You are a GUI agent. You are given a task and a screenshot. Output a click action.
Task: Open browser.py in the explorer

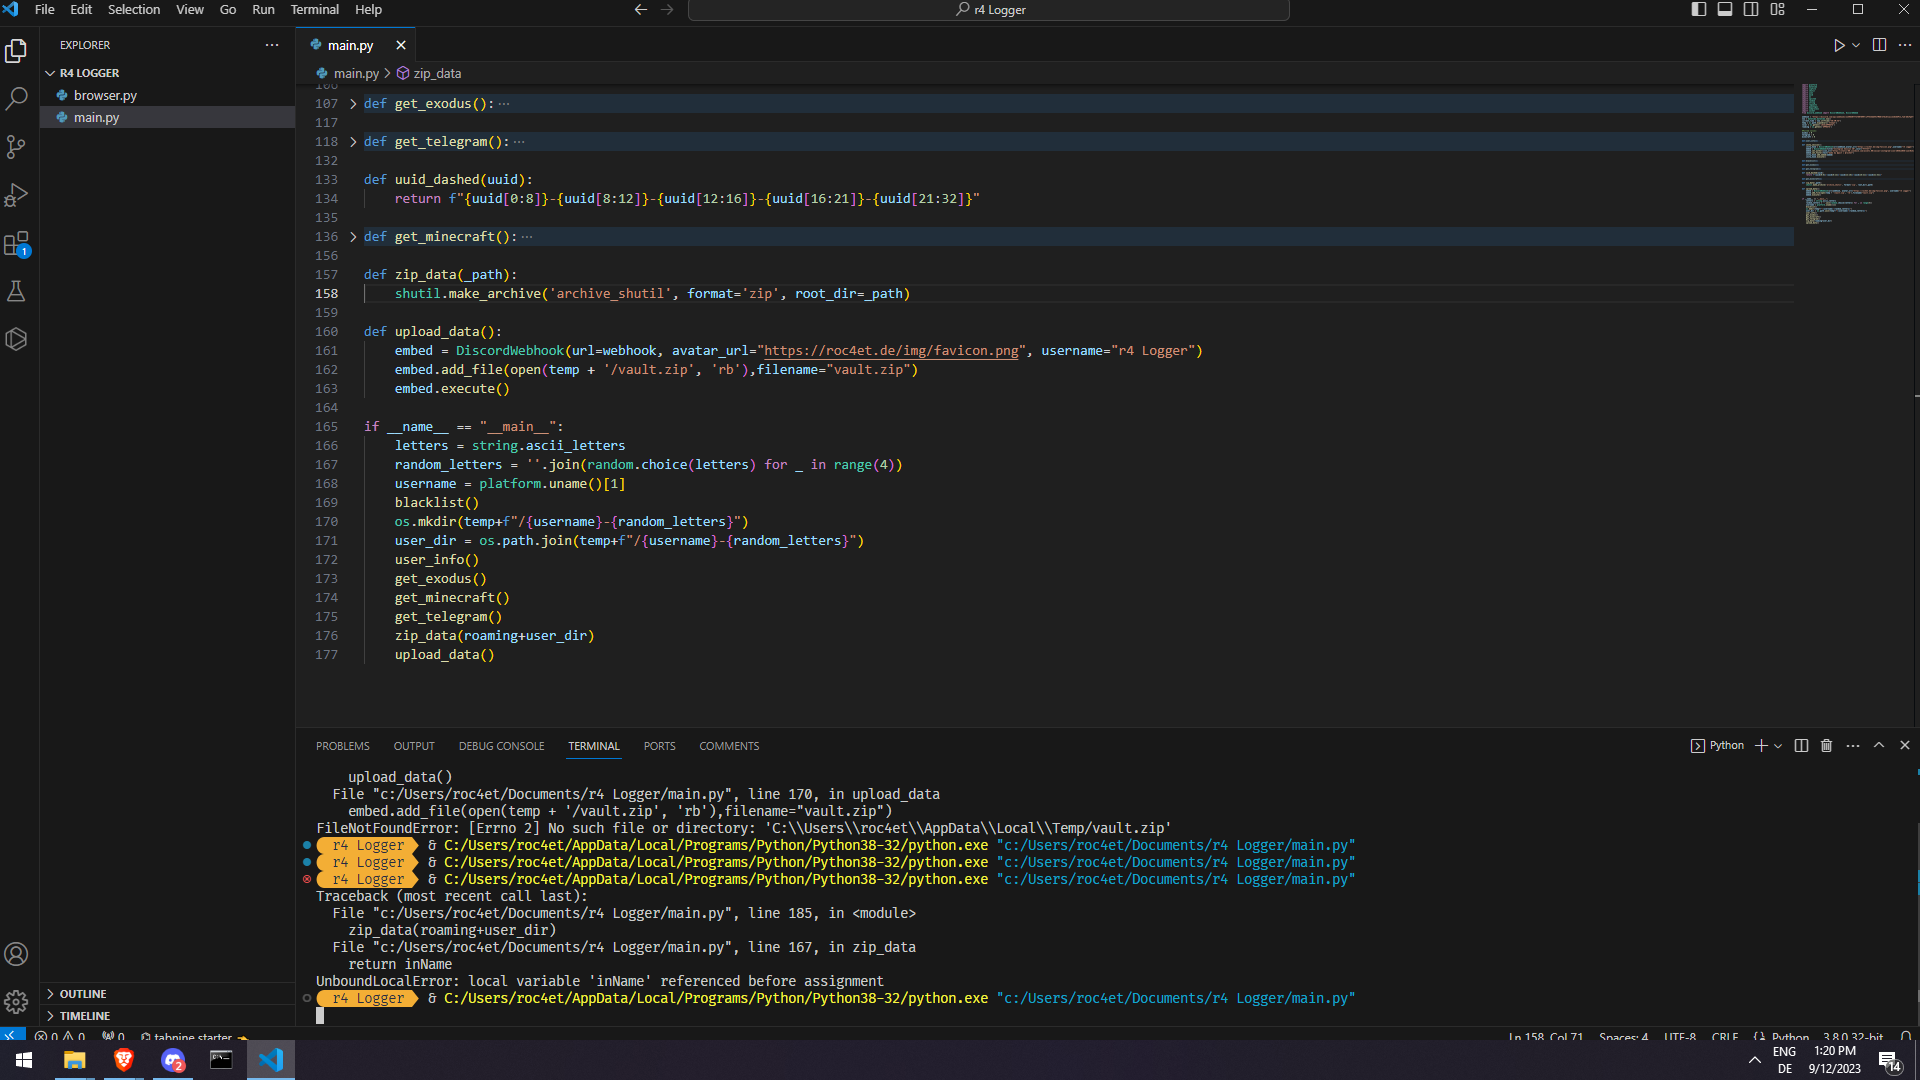[105, 96]
